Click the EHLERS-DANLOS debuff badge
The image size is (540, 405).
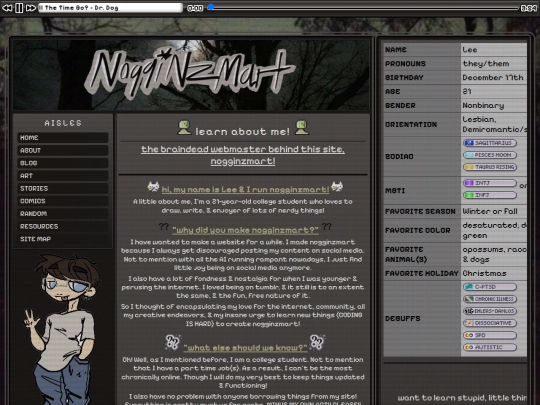(490, 311)
